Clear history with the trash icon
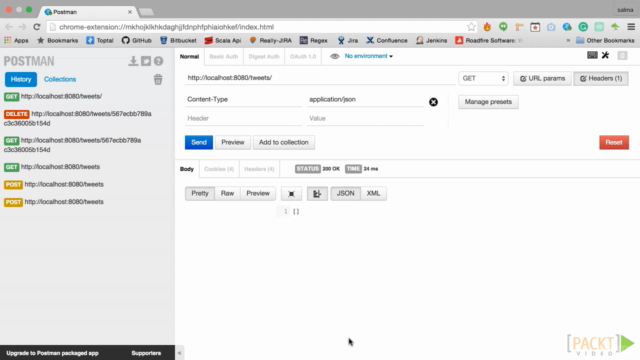 (x=158, y=79)
